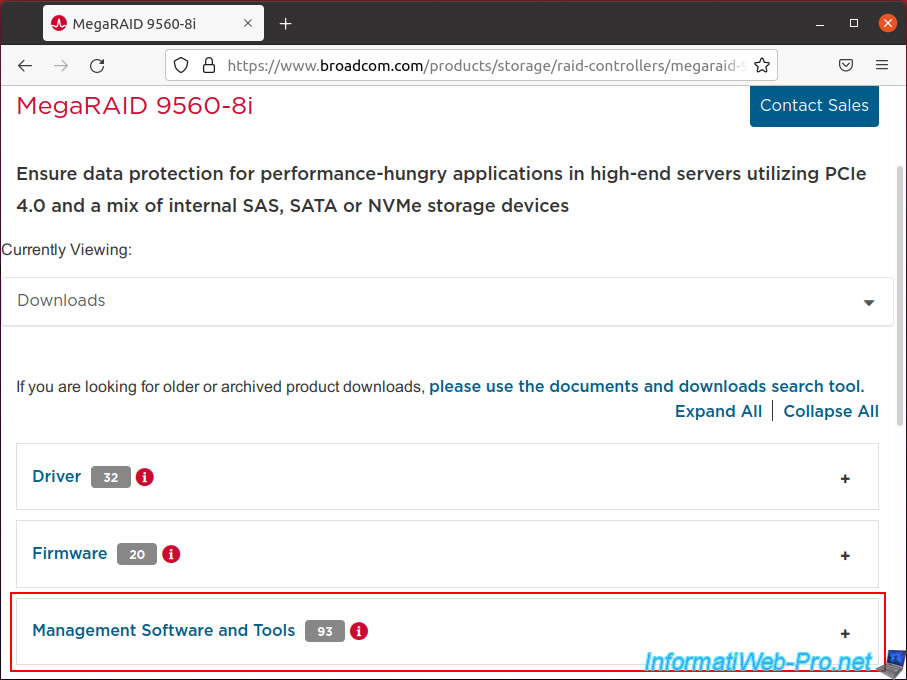Click the Broadcom favicon on the tab
907x680 pixels.
[x=58, y=24]
